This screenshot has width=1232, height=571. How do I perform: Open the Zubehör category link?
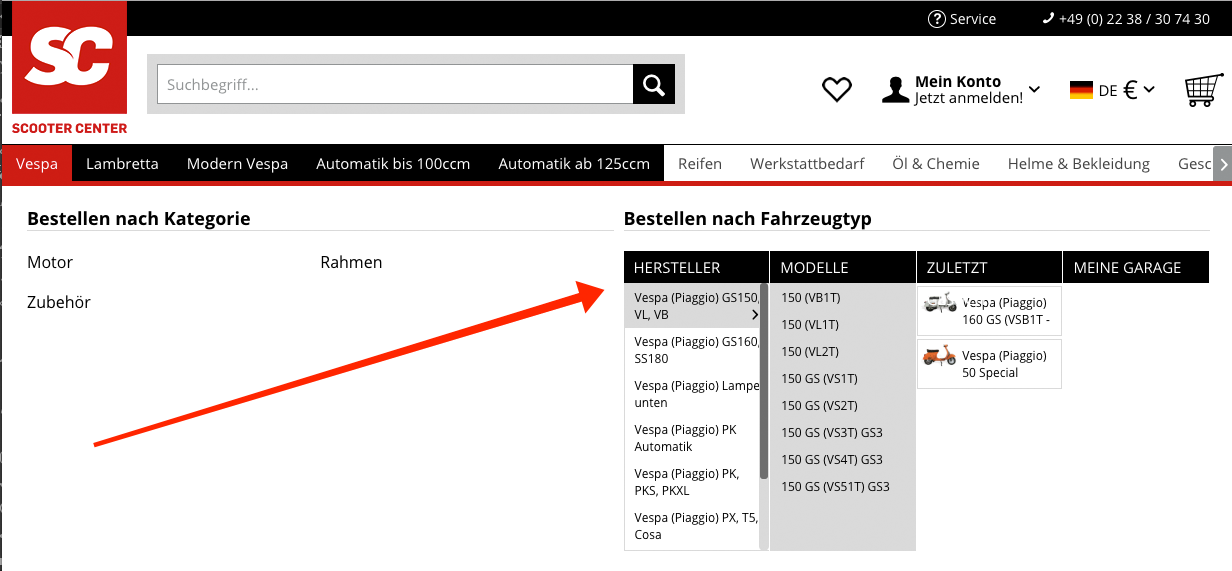pos(59,302)
